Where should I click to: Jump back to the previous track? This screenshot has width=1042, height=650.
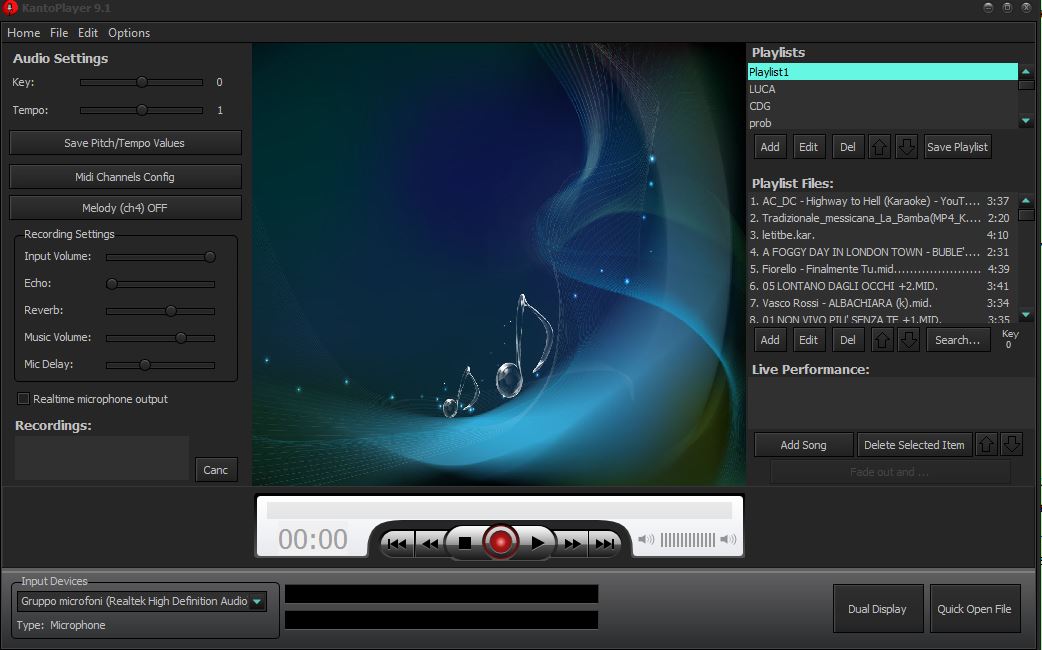pos(397,543)
